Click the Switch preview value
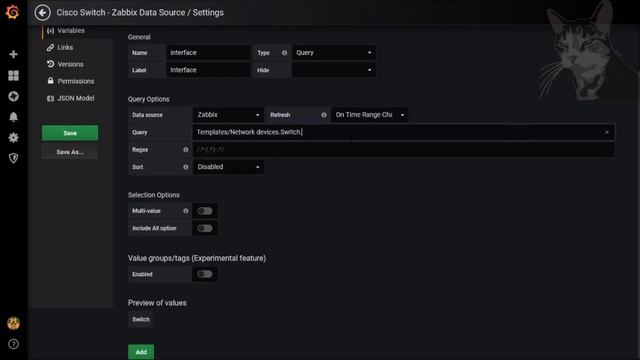 click(141, 319)
